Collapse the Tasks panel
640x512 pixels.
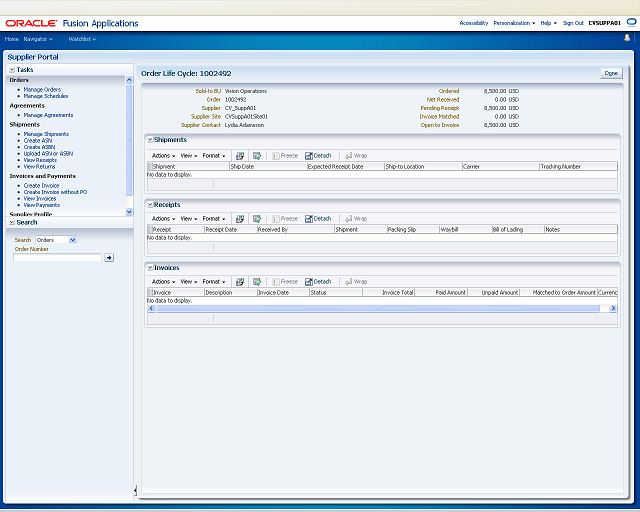pyautogui.click(x=12, y=70)
